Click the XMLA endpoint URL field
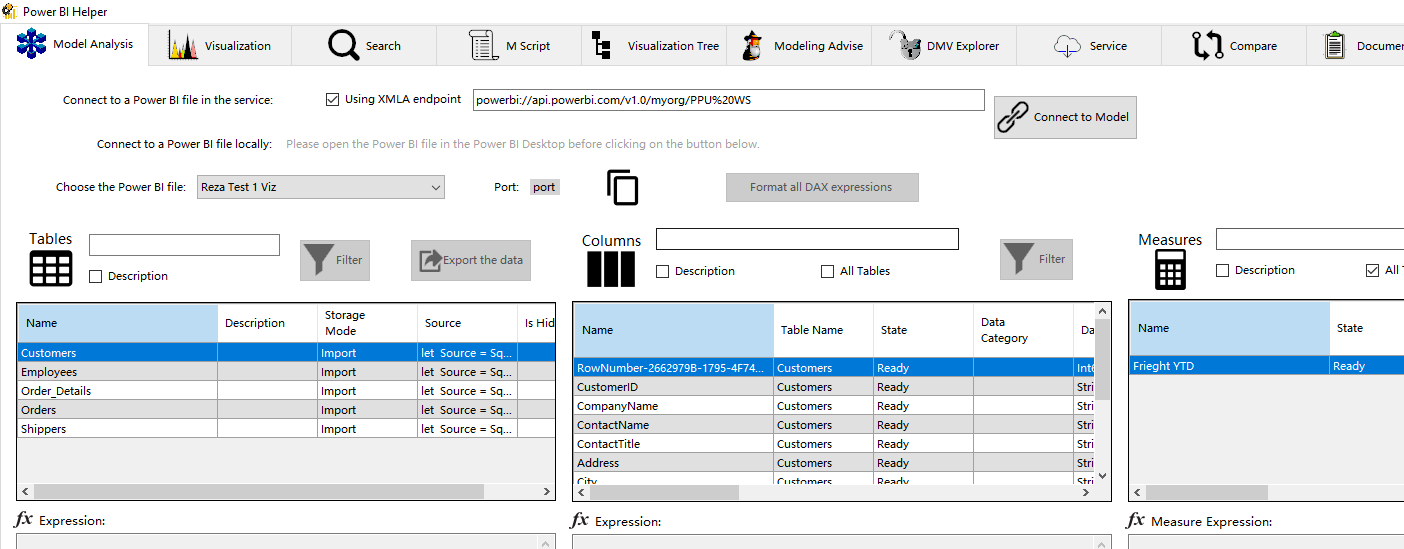Image resolution: width=1404 pixels, height=549 pixels. pos(728,100)
